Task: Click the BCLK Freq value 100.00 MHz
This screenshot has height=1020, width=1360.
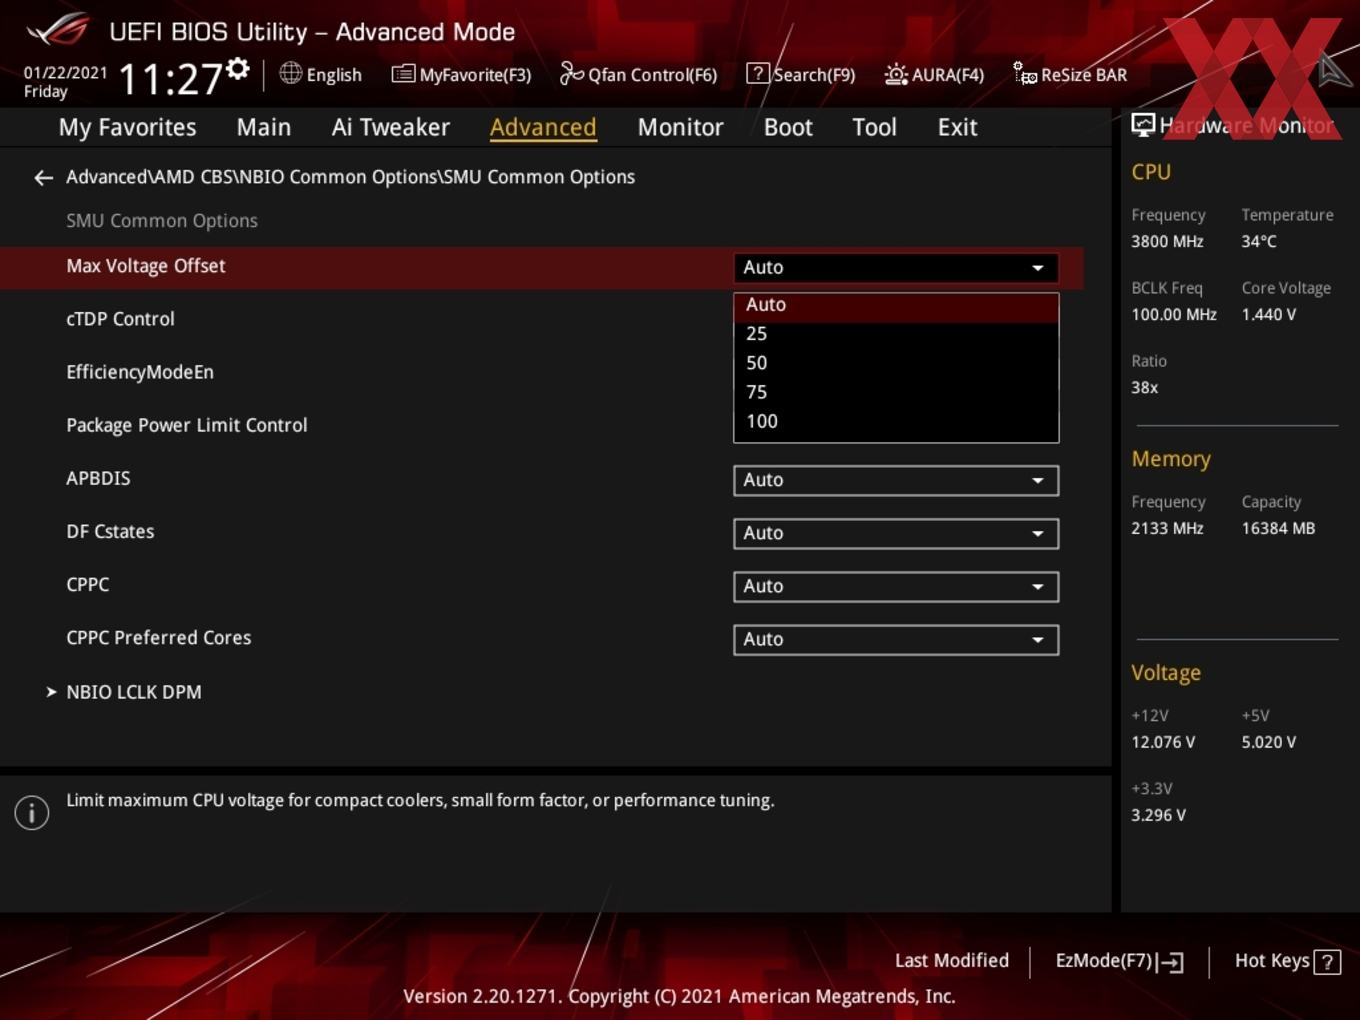Action: 1174,315
